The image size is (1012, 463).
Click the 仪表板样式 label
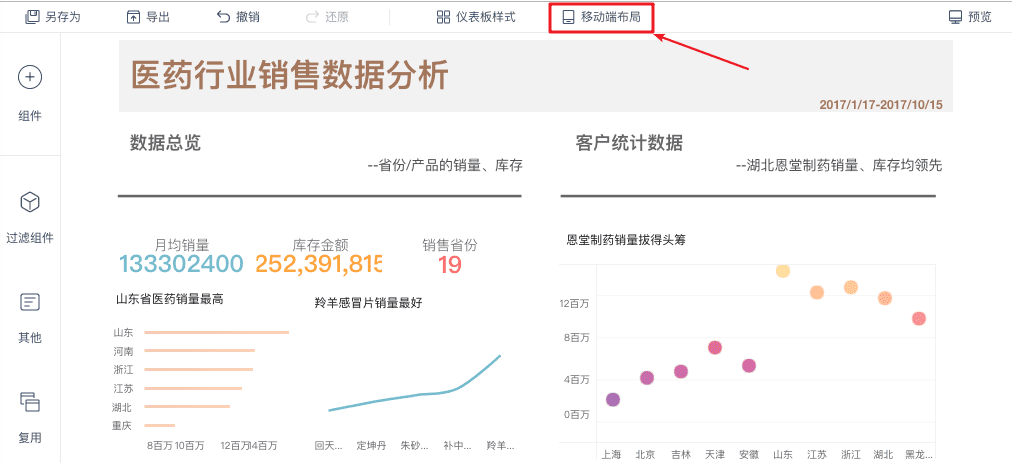[486, 17]
